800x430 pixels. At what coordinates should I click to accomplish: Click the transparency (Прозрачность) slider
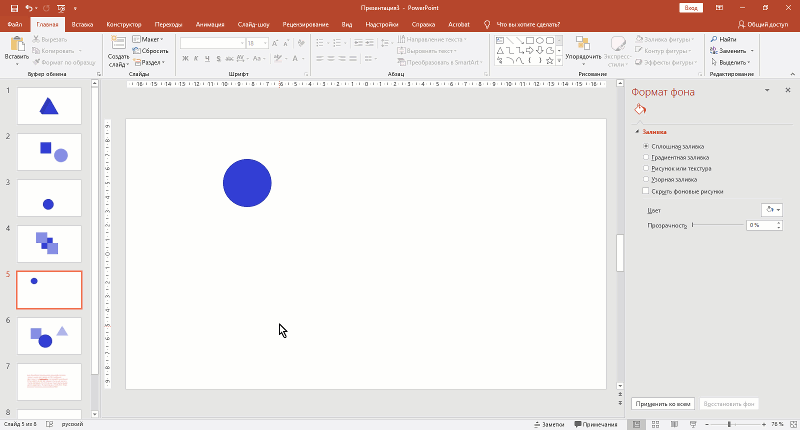[x=717, y=225]
